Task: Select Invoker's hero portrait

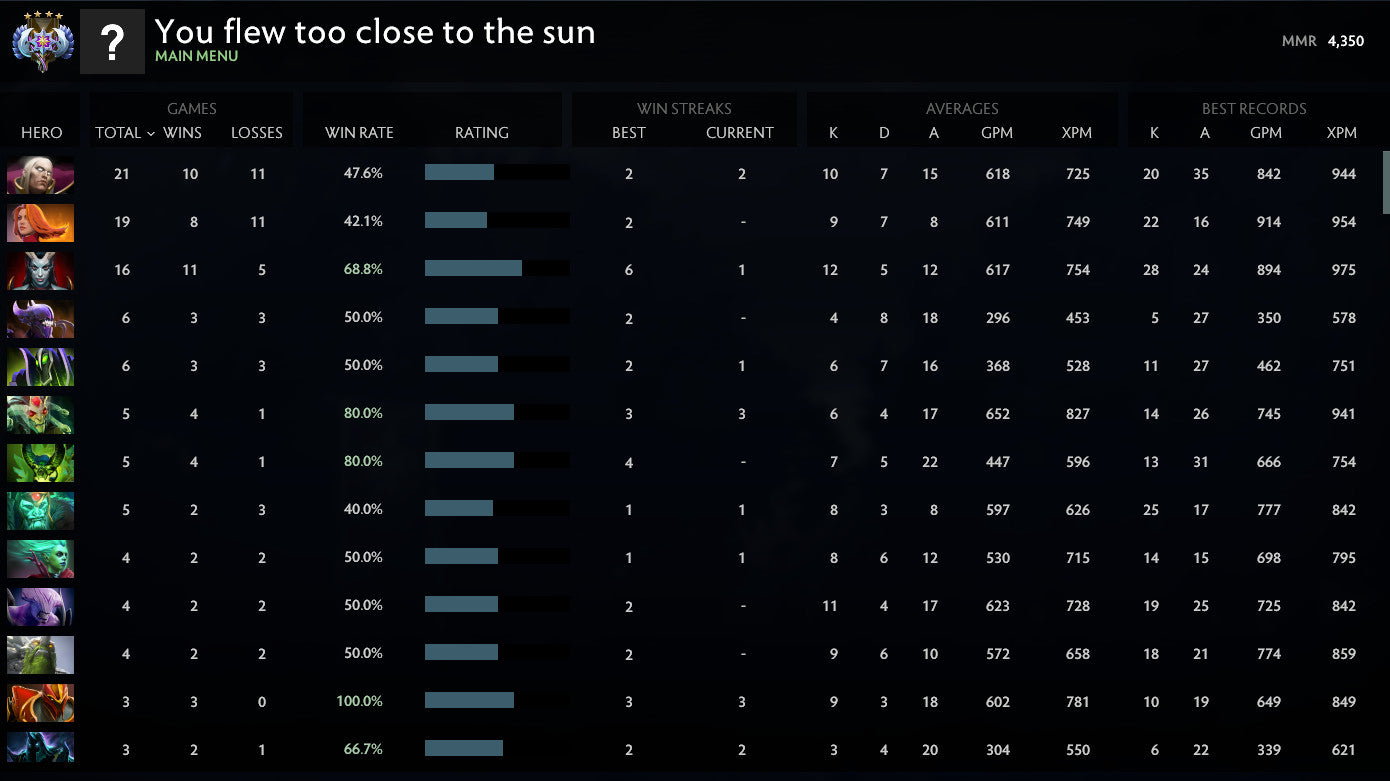Action: tap(40, 175)
